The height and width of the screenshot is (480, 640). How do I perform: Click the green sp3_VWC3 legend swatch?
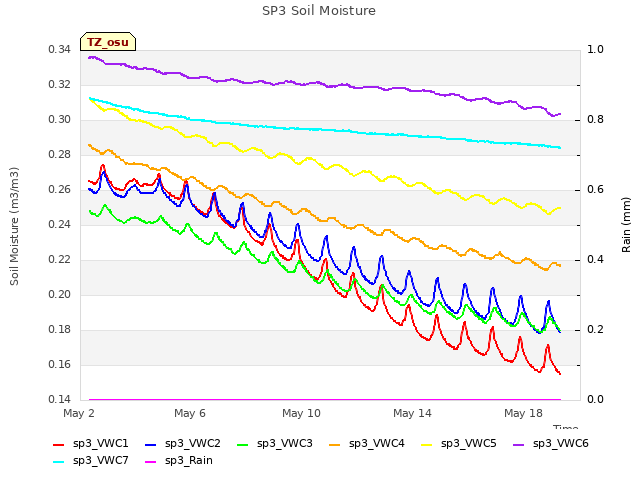[242, 444]
